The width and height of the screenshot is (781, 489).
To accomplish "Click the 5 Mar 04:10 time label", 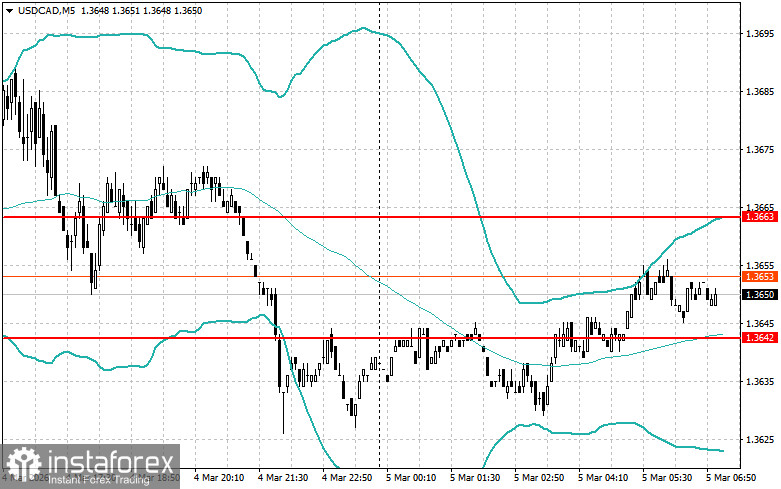I will (603, 478).
